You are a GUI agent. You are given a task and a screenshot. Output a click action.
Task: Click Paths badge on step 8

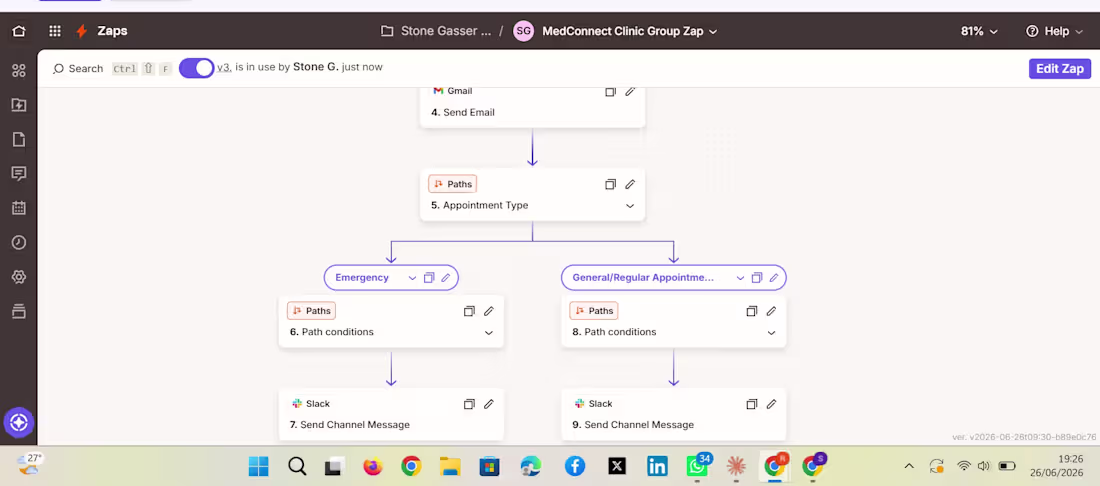tap(593, 311)
